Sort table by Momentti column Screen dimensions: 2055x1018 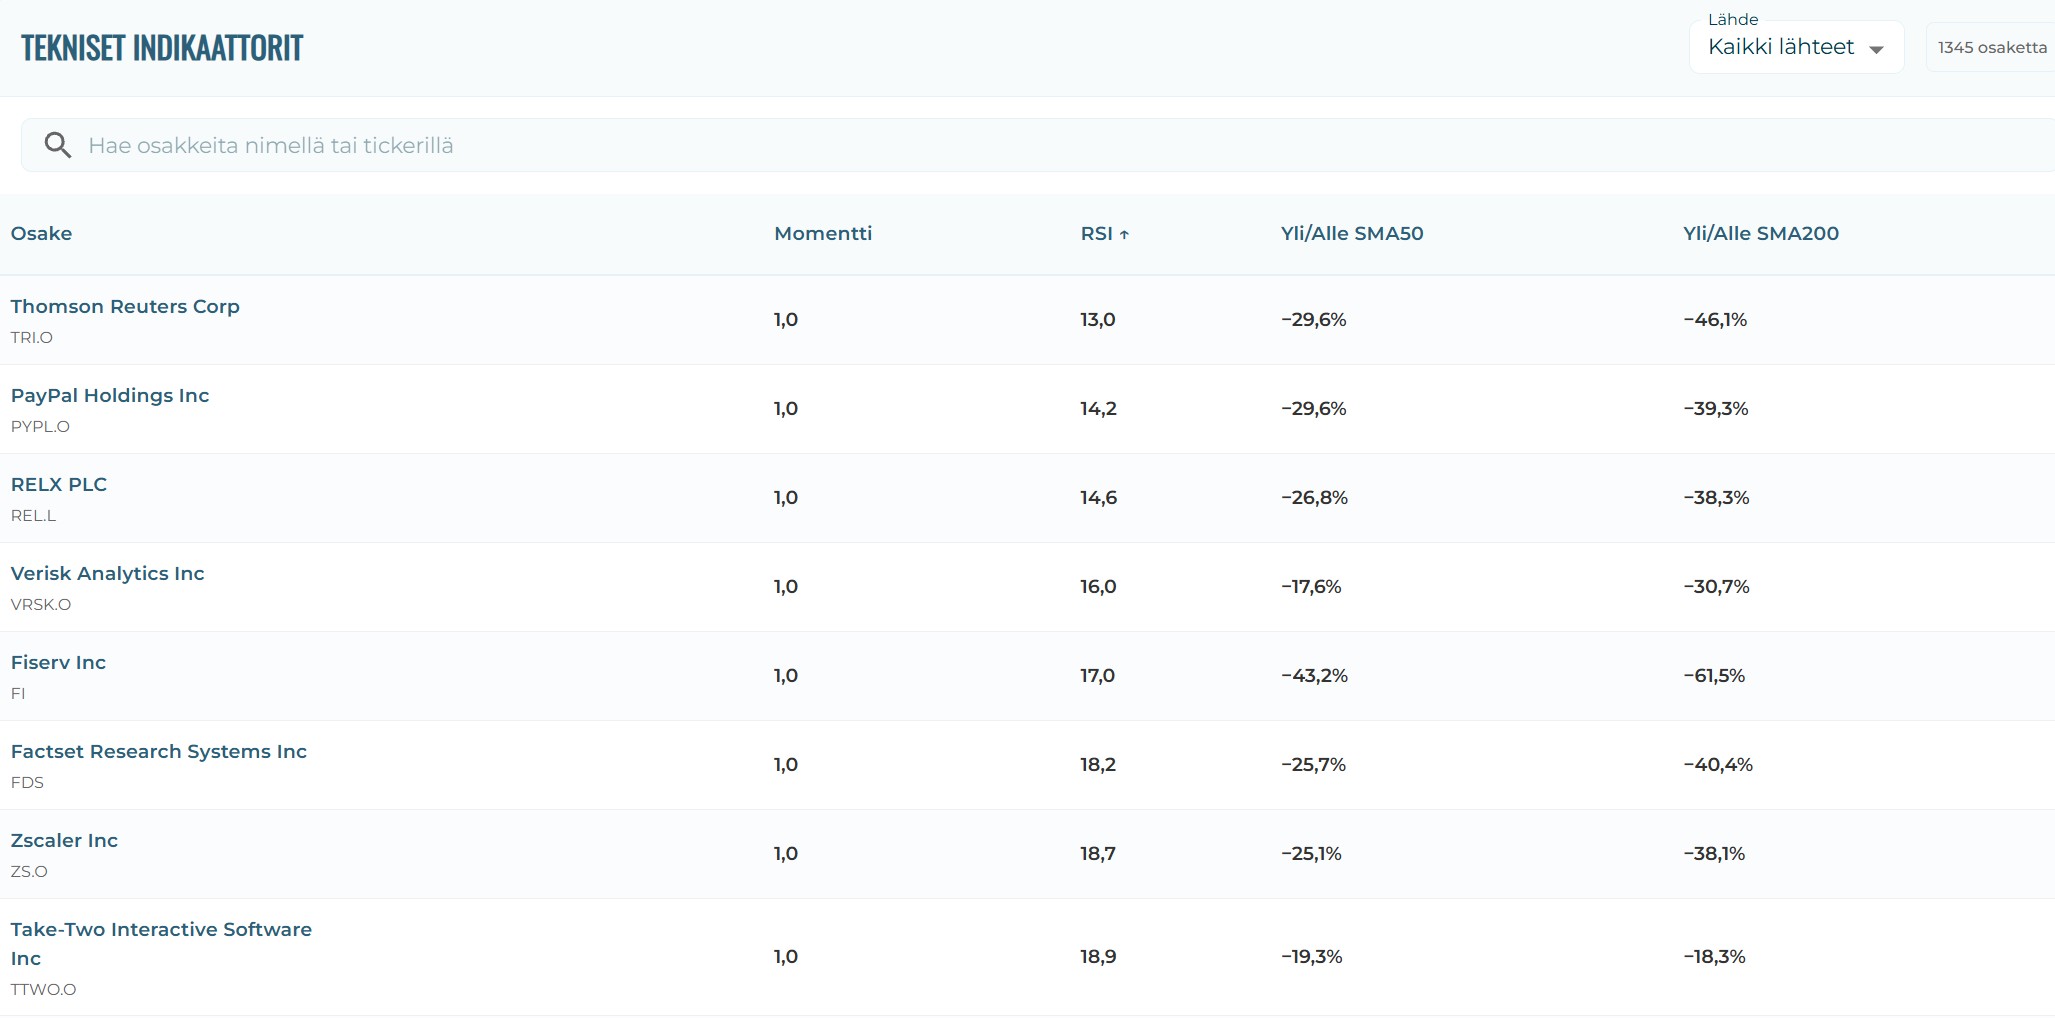coord(822,234)
